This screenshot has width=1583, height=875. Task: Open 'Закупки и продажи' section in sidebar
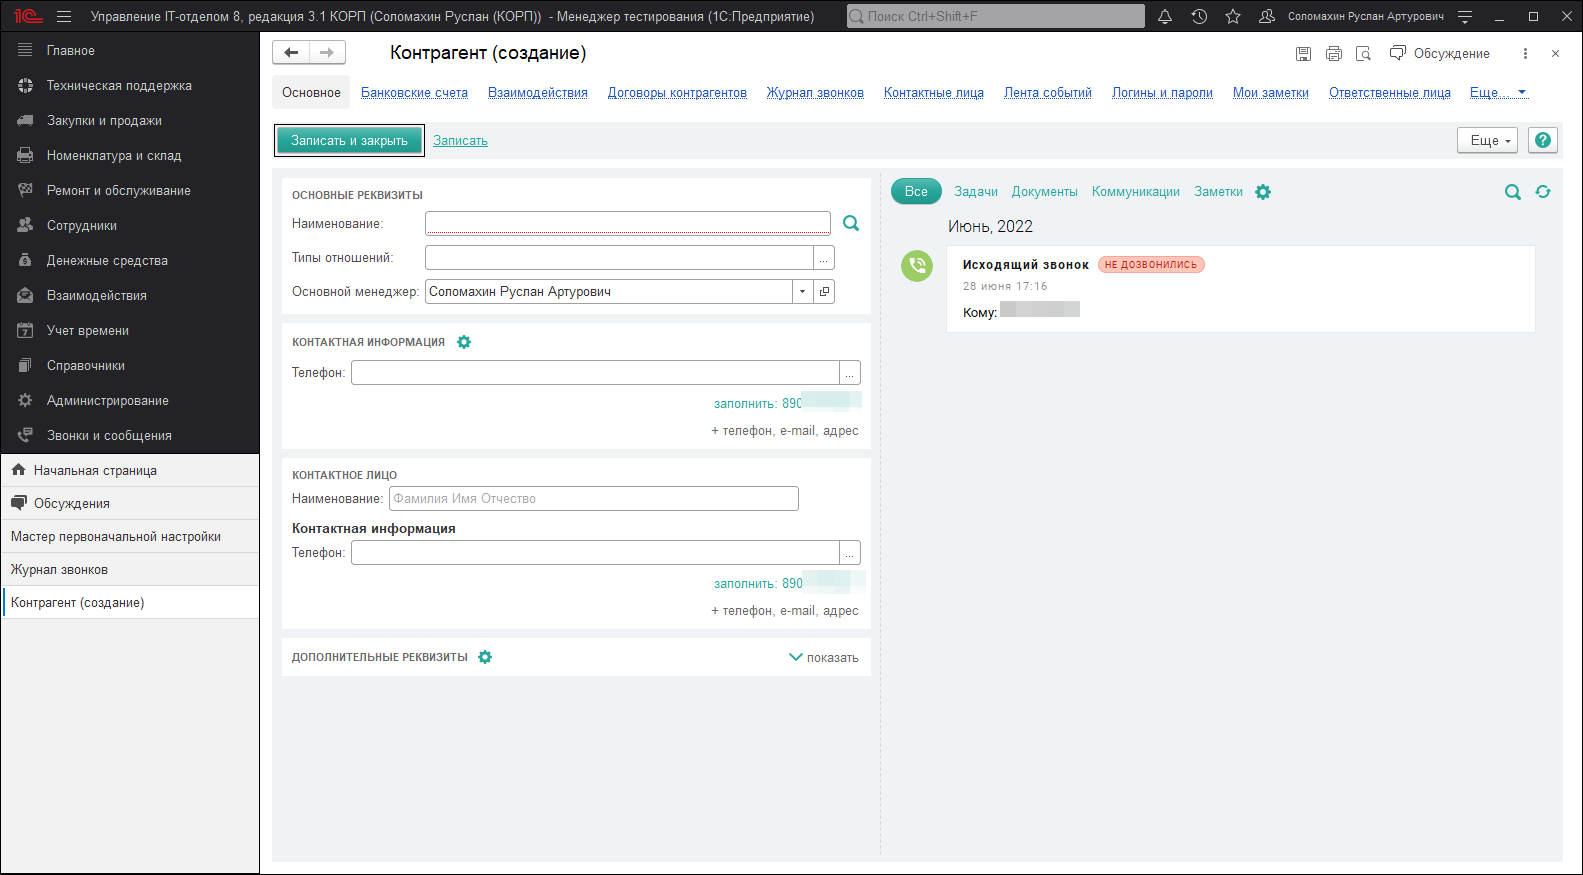point(104,121)
